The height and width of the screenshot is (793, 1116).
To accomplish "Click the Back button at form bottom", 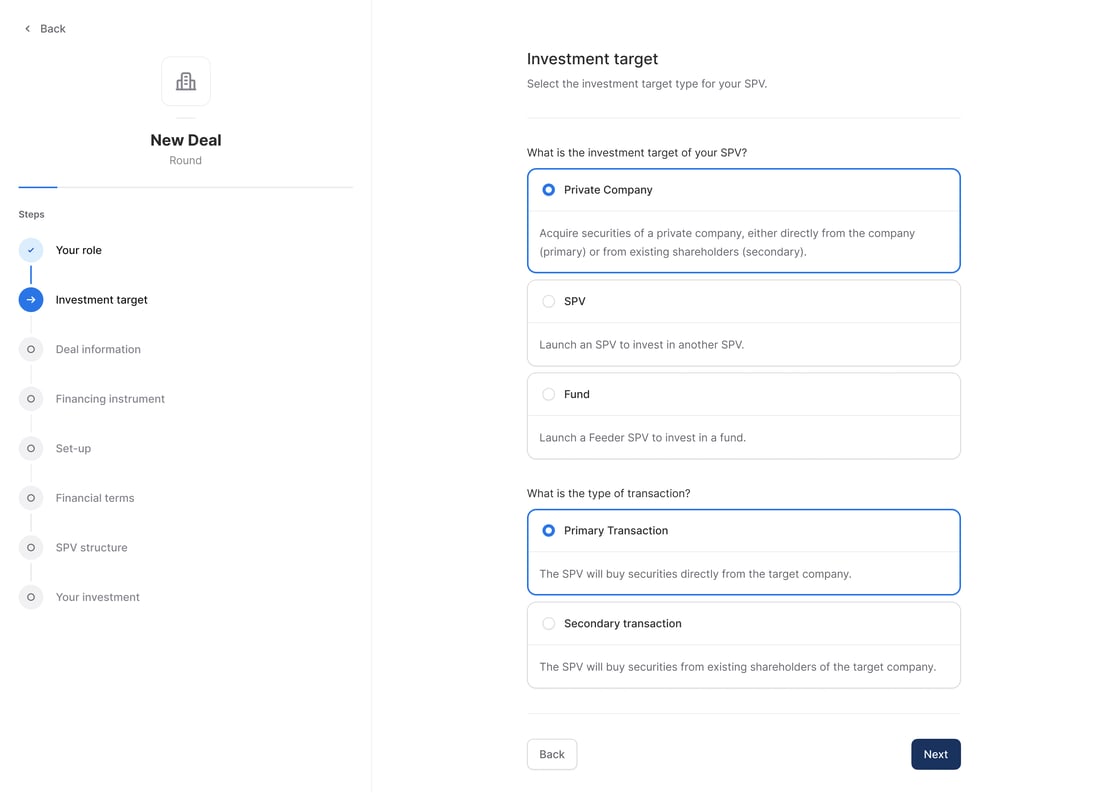I will click(x=552, y=755).
